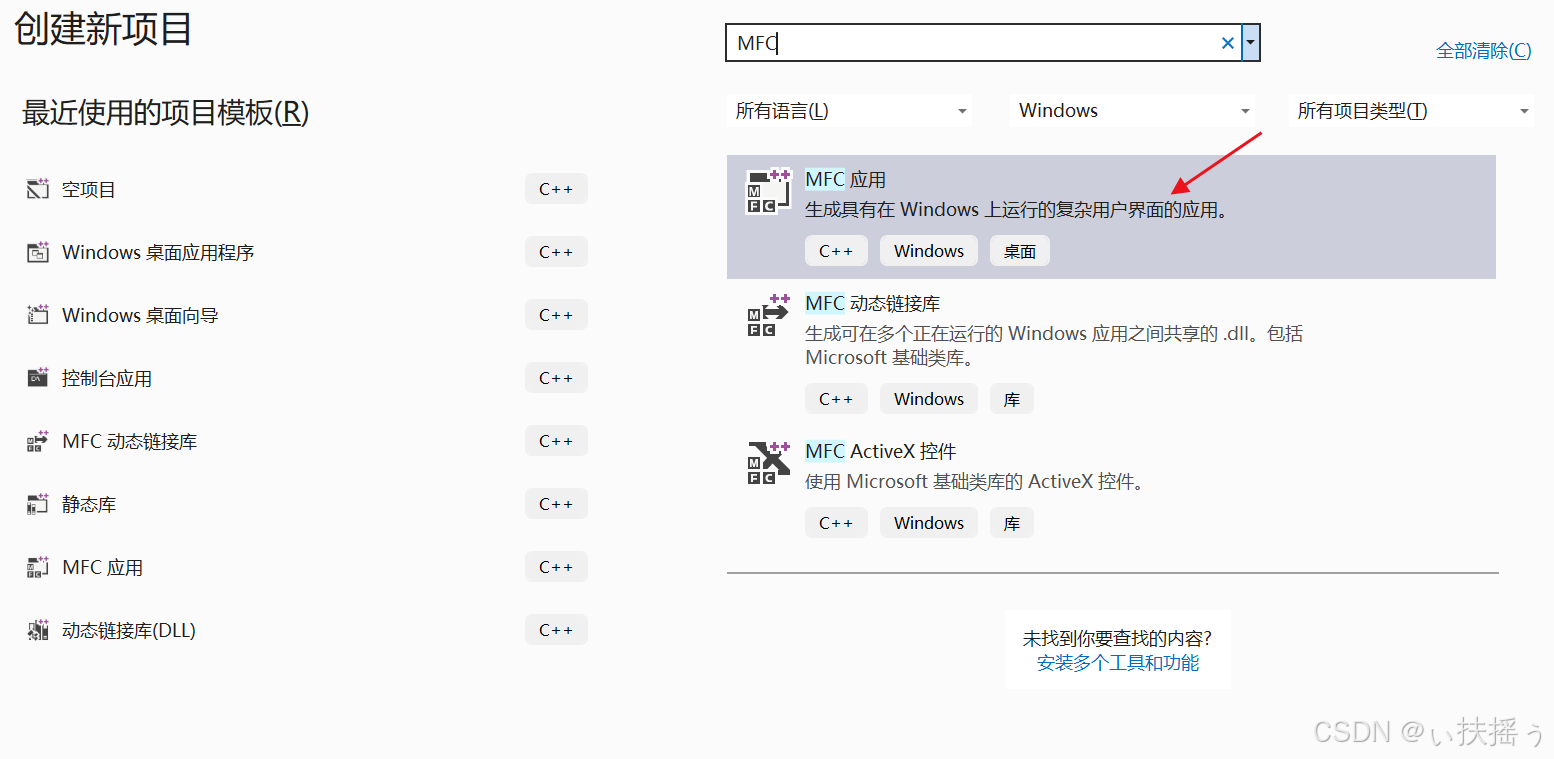
Task: Click C++ tag under MFC 动态链接库 result
Action: tap(836, 399)
